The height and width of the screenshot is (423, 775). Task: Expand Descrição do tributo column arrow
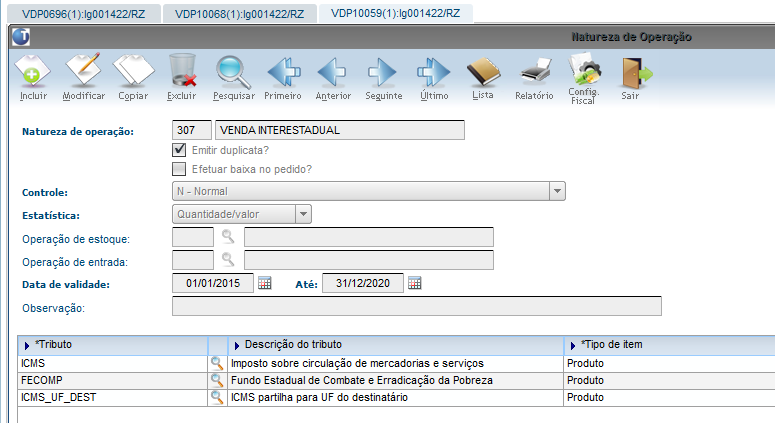tap(237, 345)
